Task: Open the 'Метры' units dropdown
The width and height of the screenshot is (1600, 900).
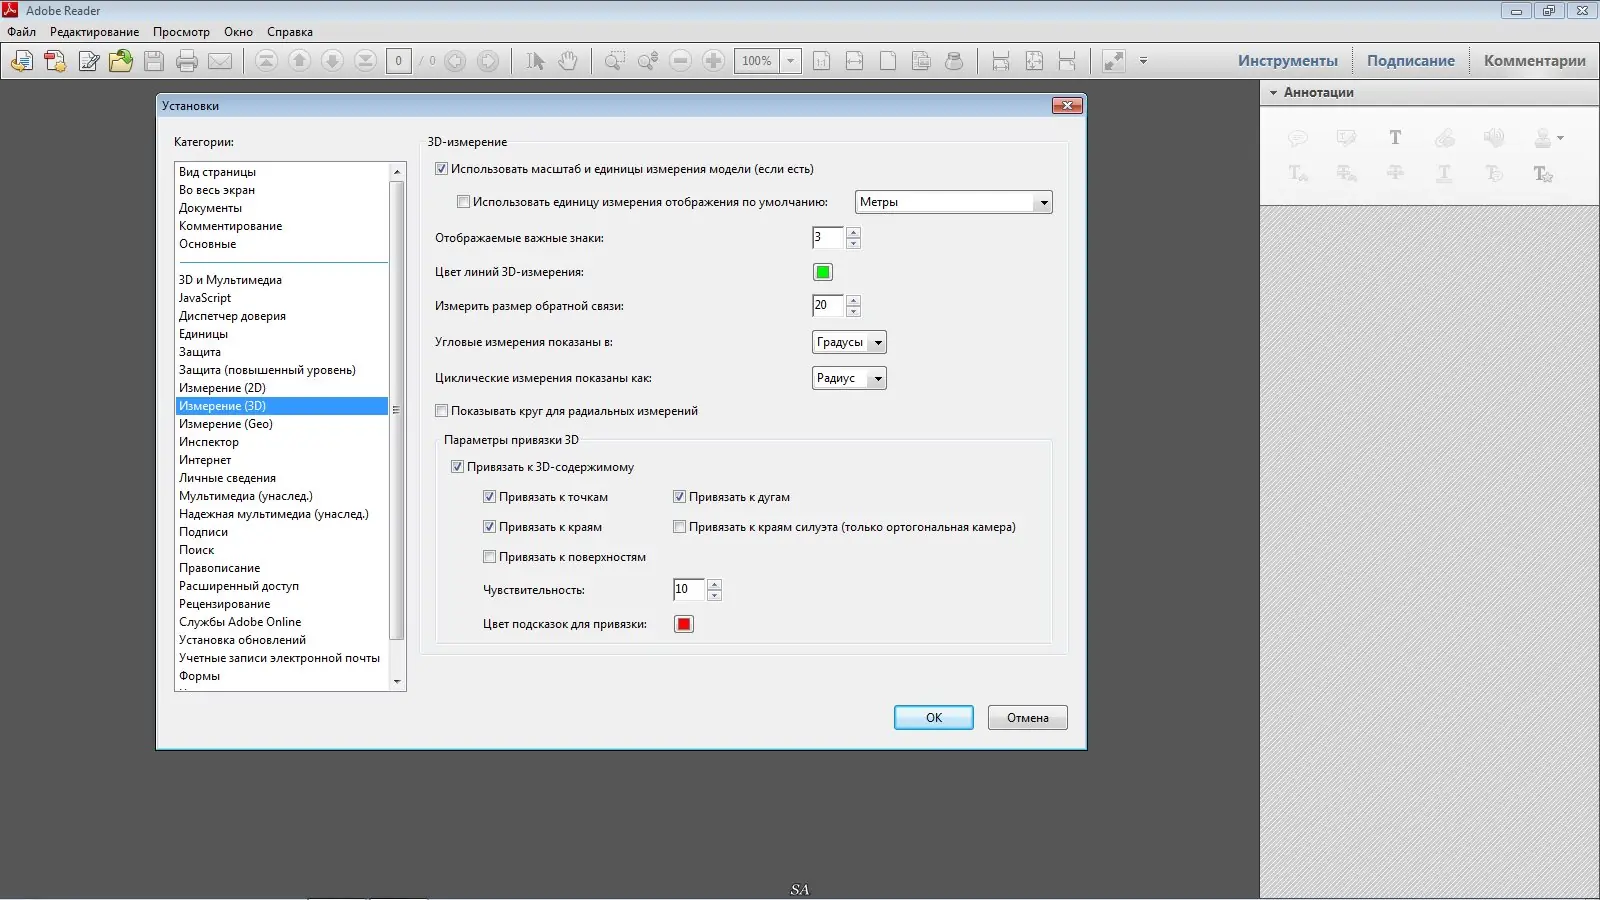Action: pyautogui.click(x=1043, y=201)
